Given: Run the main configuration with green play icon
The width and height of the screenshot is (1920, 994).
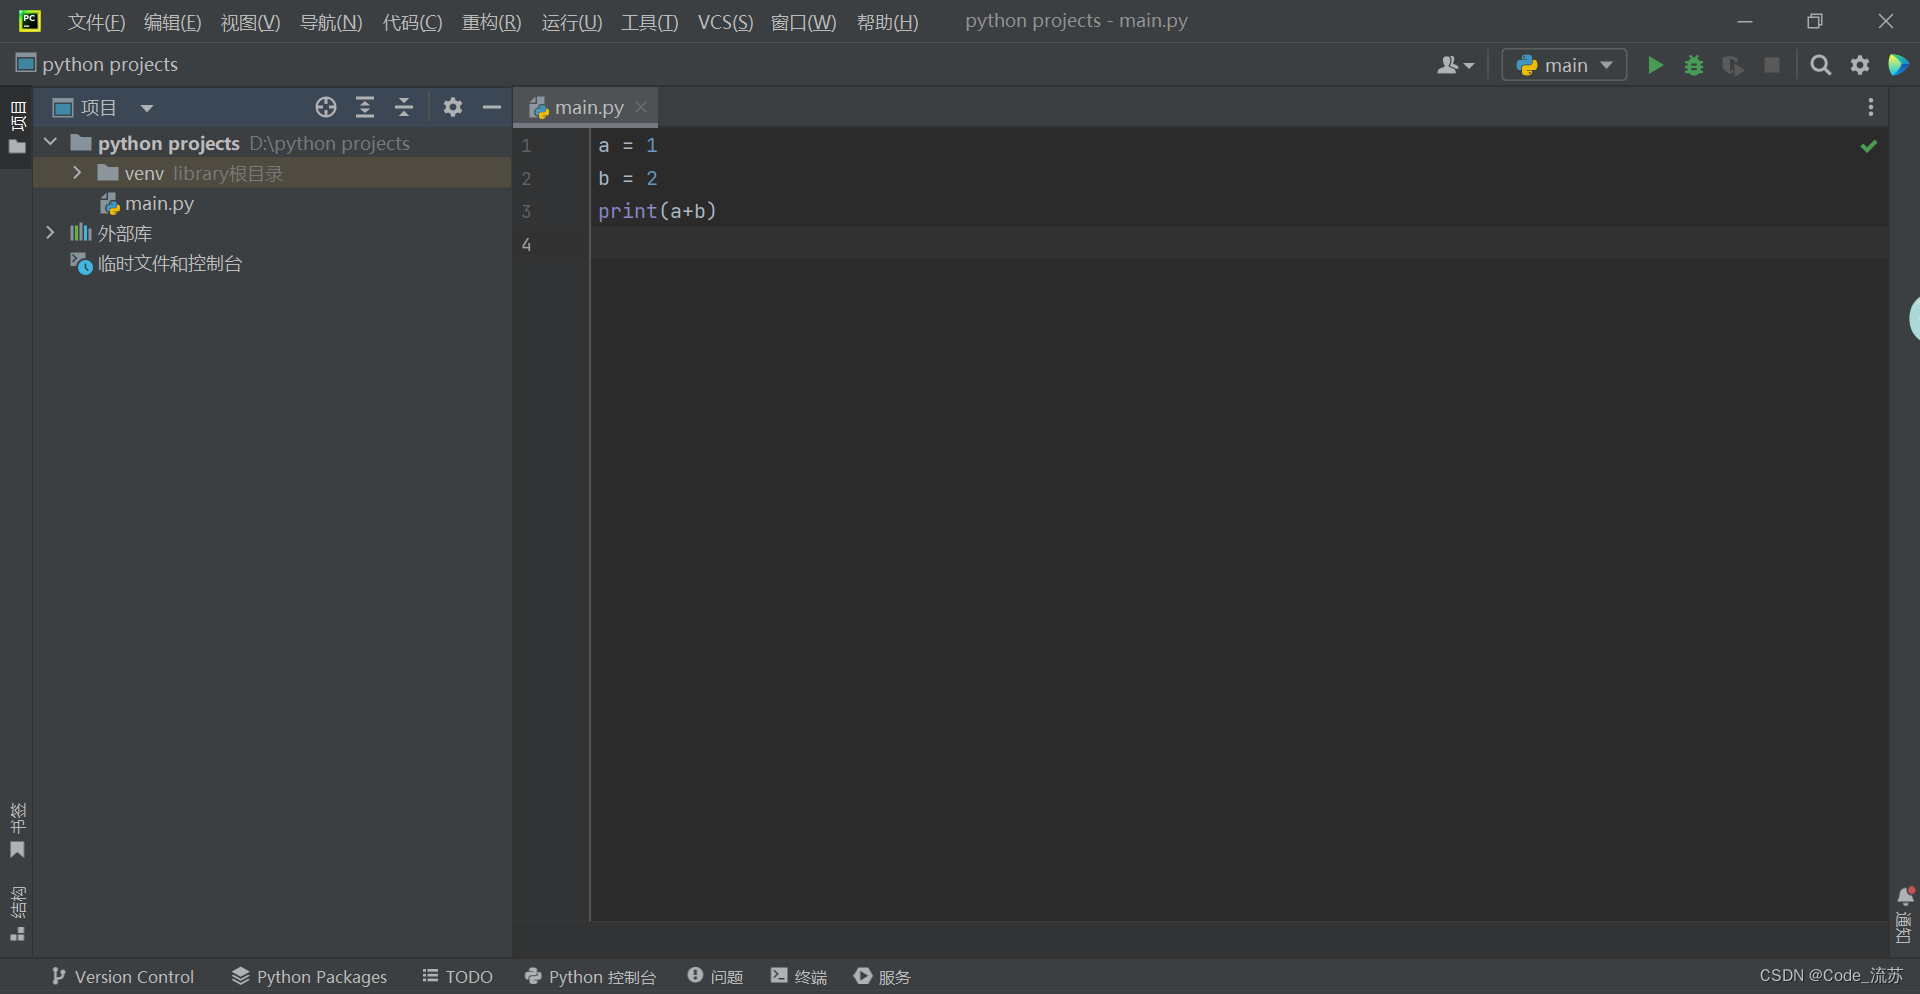Looking at the screenshot, I should point(1655,65).
